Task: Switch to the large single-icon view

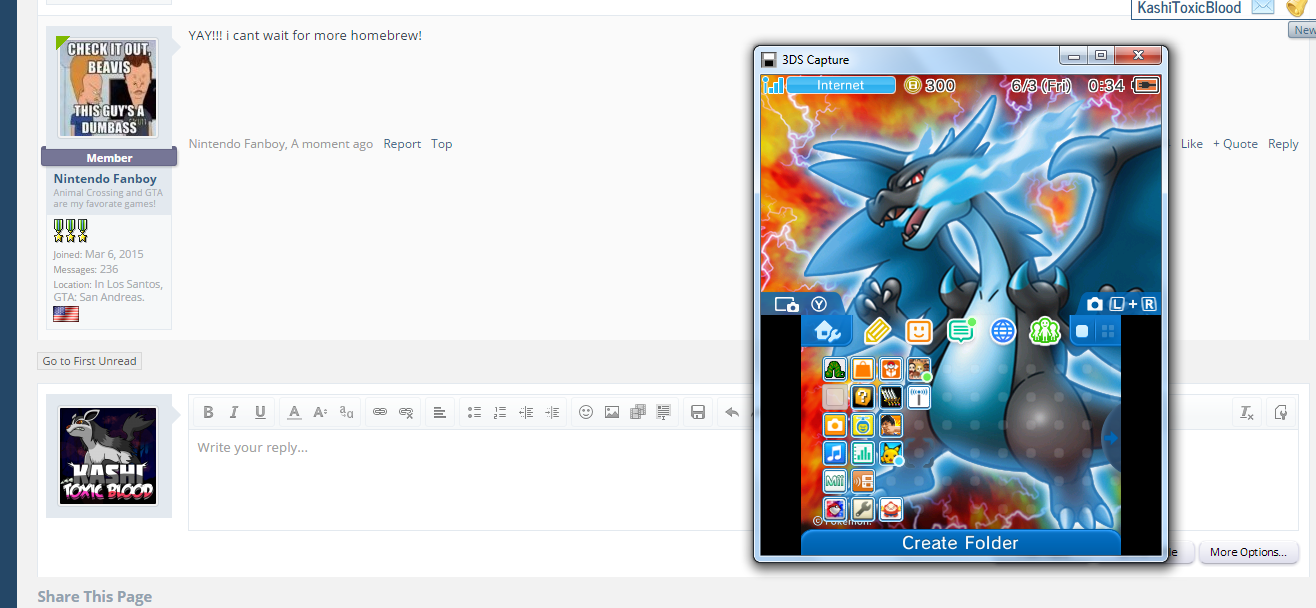Action: pos(1081,331)
